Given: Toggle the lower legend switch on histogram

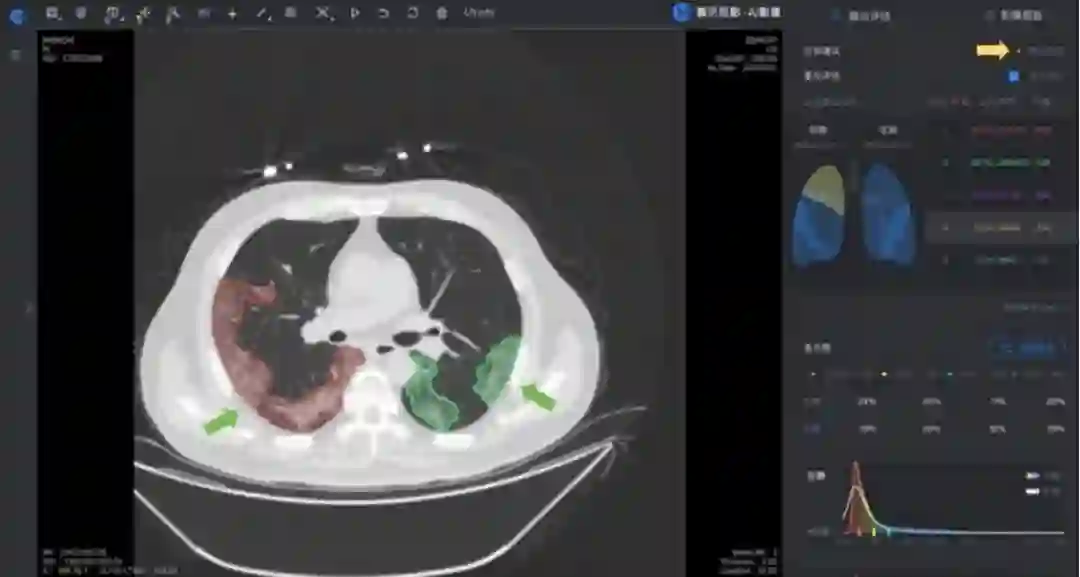Looking at the screenshot, I should click(x=1033, y=491).
